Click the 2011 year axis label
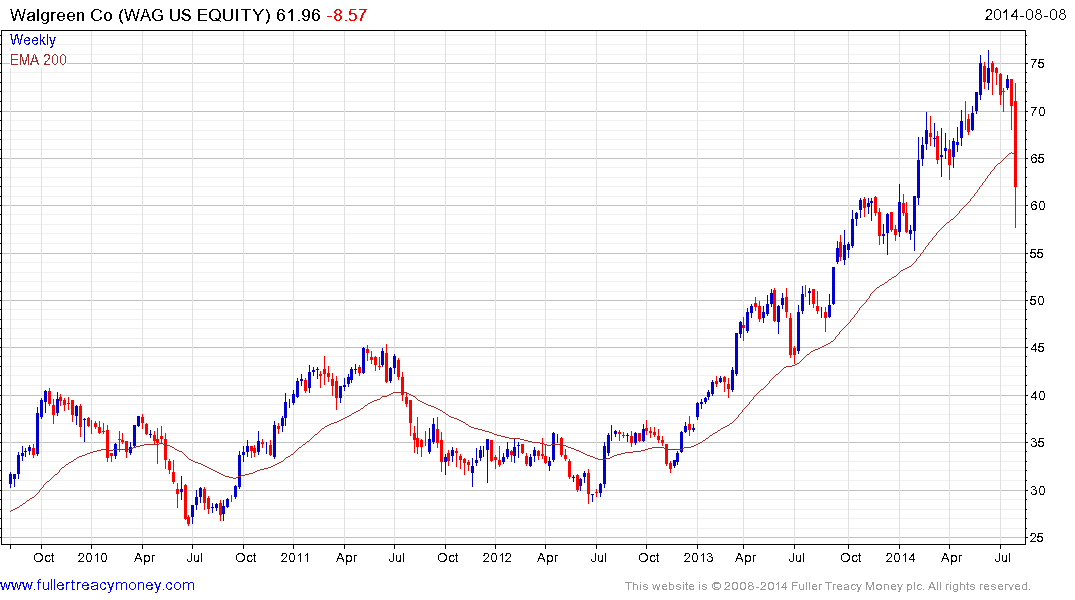Screen dimensions: 1075x600 point(295,557)
